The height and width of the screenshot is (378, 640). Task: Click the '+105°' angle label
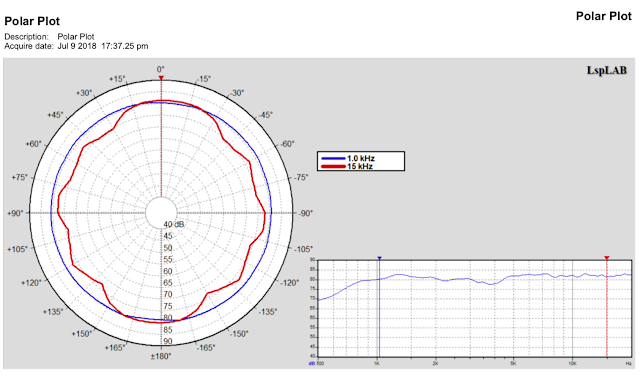[x=18, y=249]
